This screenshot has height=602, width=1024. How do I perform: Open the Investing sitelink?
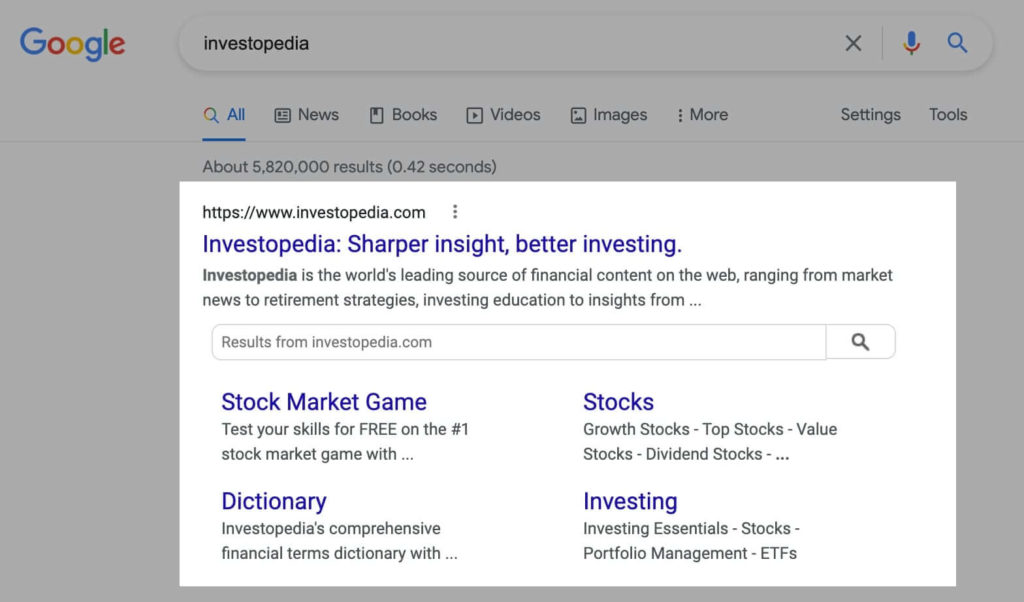coord(630,501)
